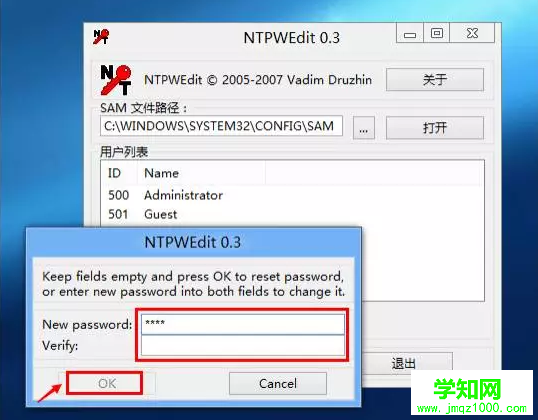This screenshot has height=420, width=538.
Task: Click the Verify password field
Action: 243,346
